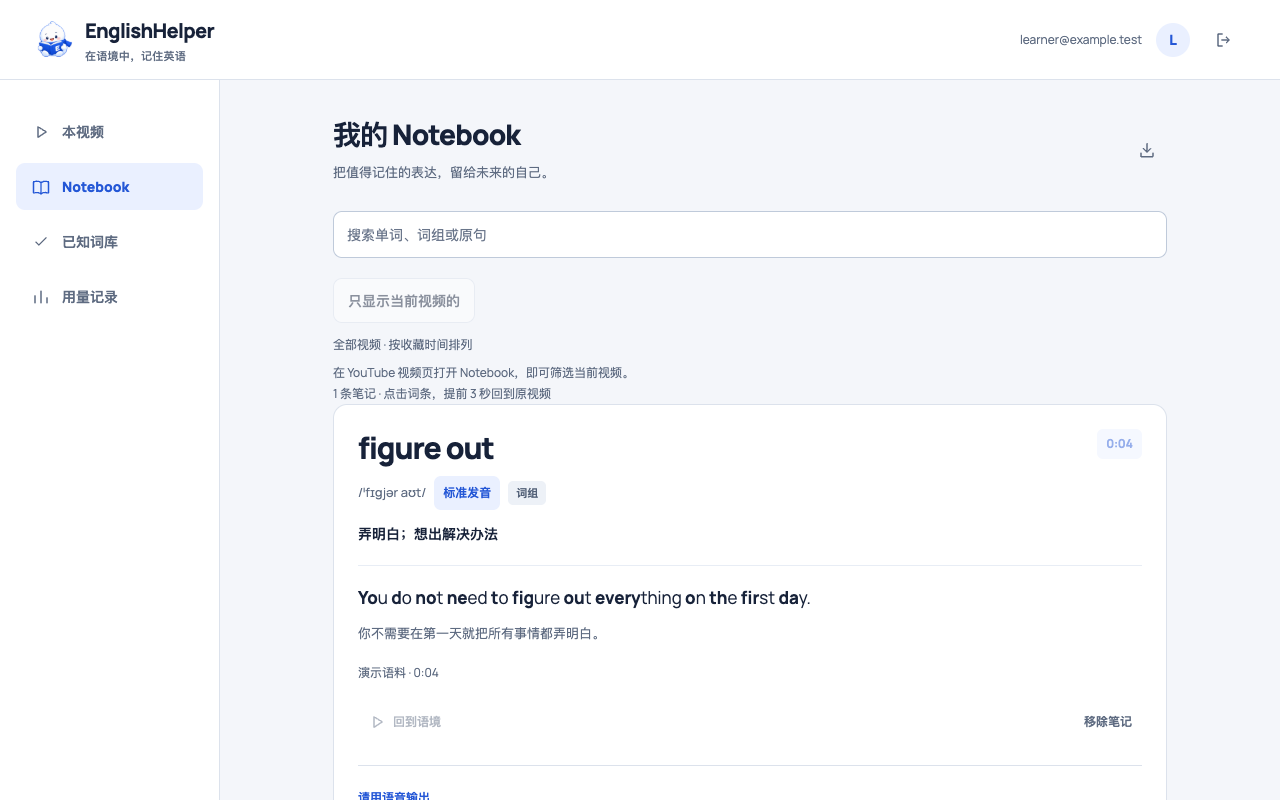This screenshot has width=1280, height=800.
Task: Click the learner@example.test account email
Action: [x=1081, y=40]
